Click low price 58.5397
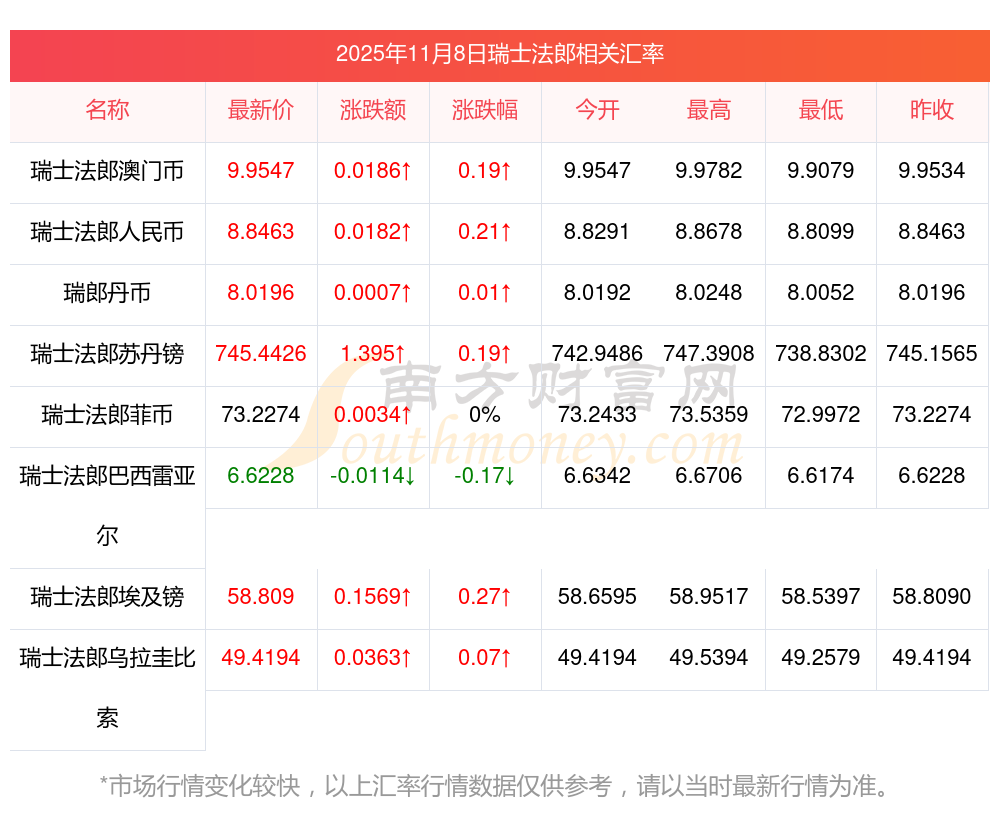1000x817 pixels. [x=821, y=596]
